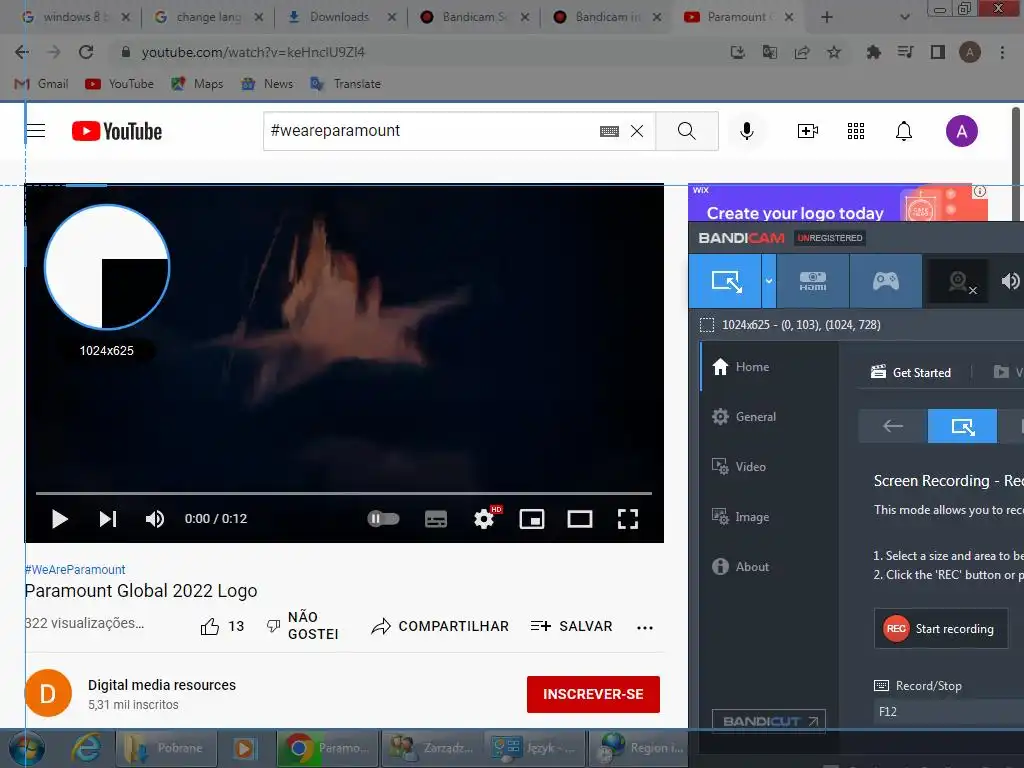Select Bandicam game recording mode
1024x768 pixels.
click(x=886, y=281)
